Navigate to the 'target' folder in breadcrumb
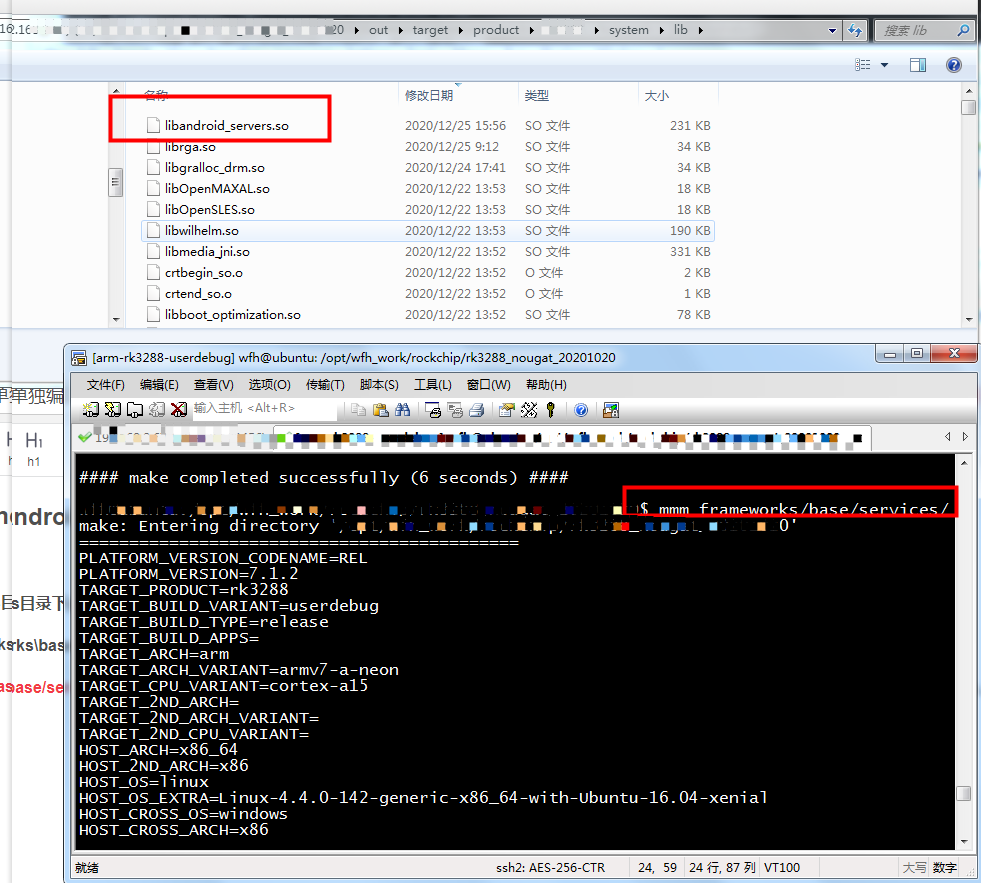Viewport: 981px width, 883px height. [430, 30]
